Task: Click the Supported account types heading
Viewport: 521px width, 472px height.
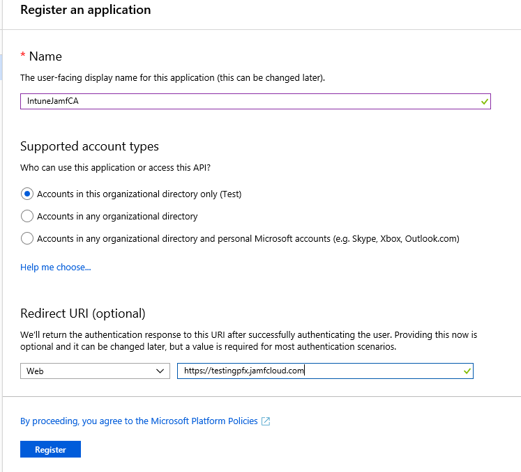Action: [89, 146]
